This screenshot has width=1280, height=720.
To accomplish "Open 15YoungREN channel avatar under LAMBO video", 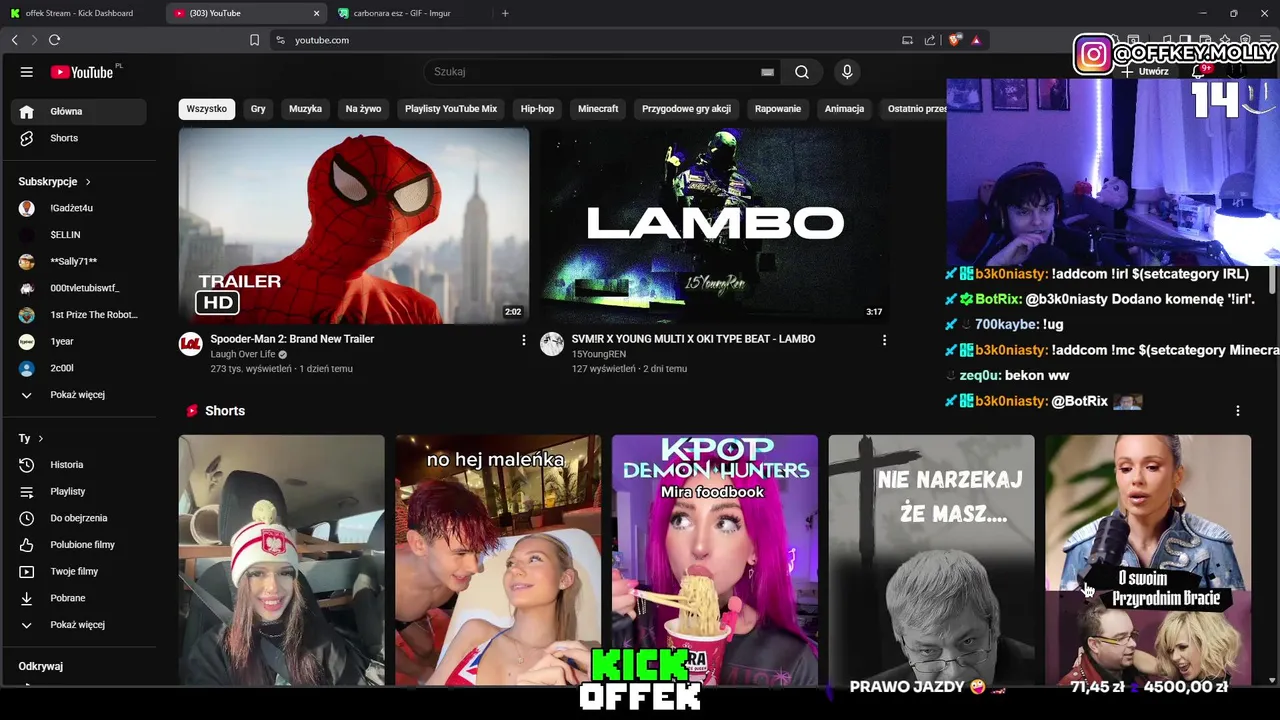I will pyautogui.click(x=552, y=344).
